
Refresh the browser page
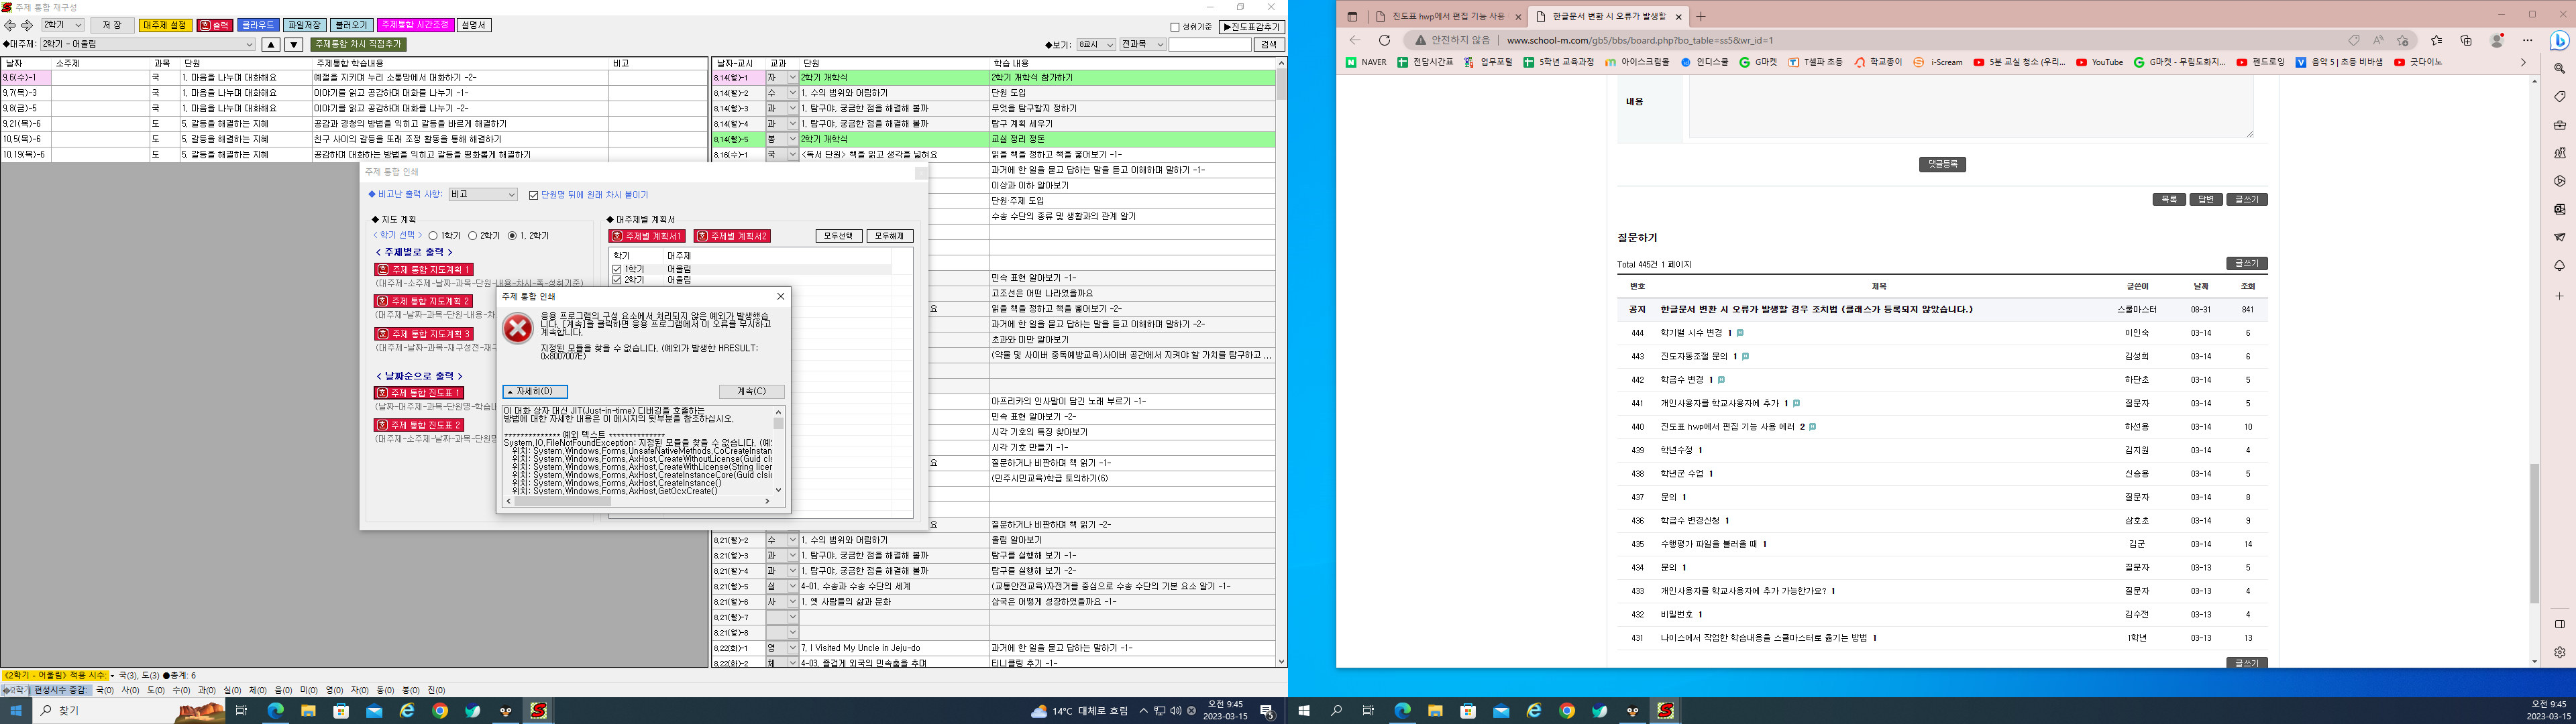[1385, 40]
